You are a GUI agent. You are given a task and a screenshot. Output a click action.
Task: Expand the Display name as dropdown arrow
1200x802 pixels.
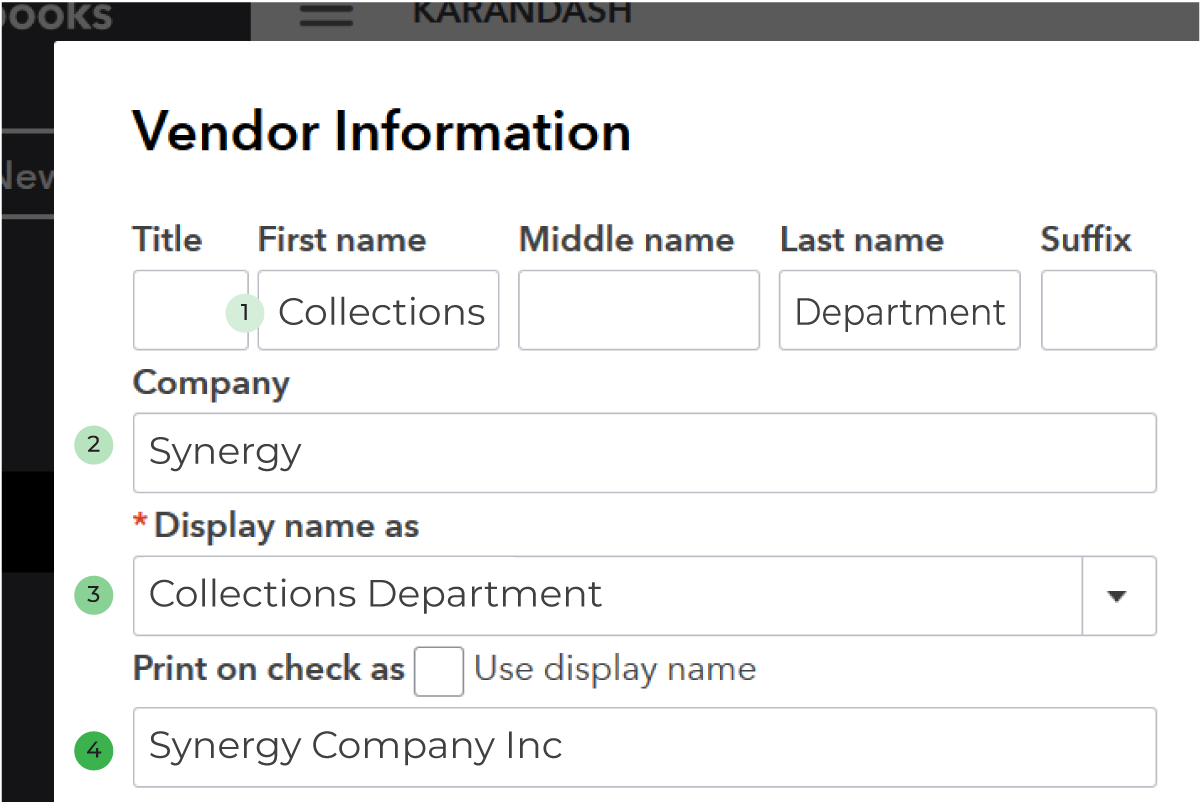pos(1118,596)
